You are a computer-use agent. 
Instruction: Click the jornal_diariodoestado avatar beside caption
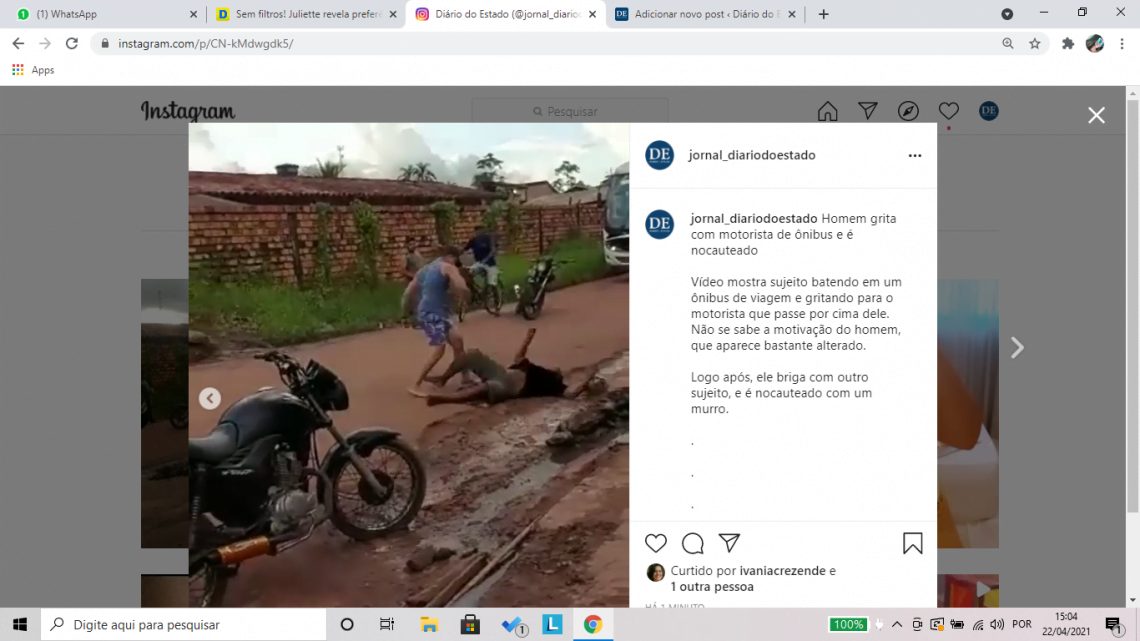pos(659,224)
